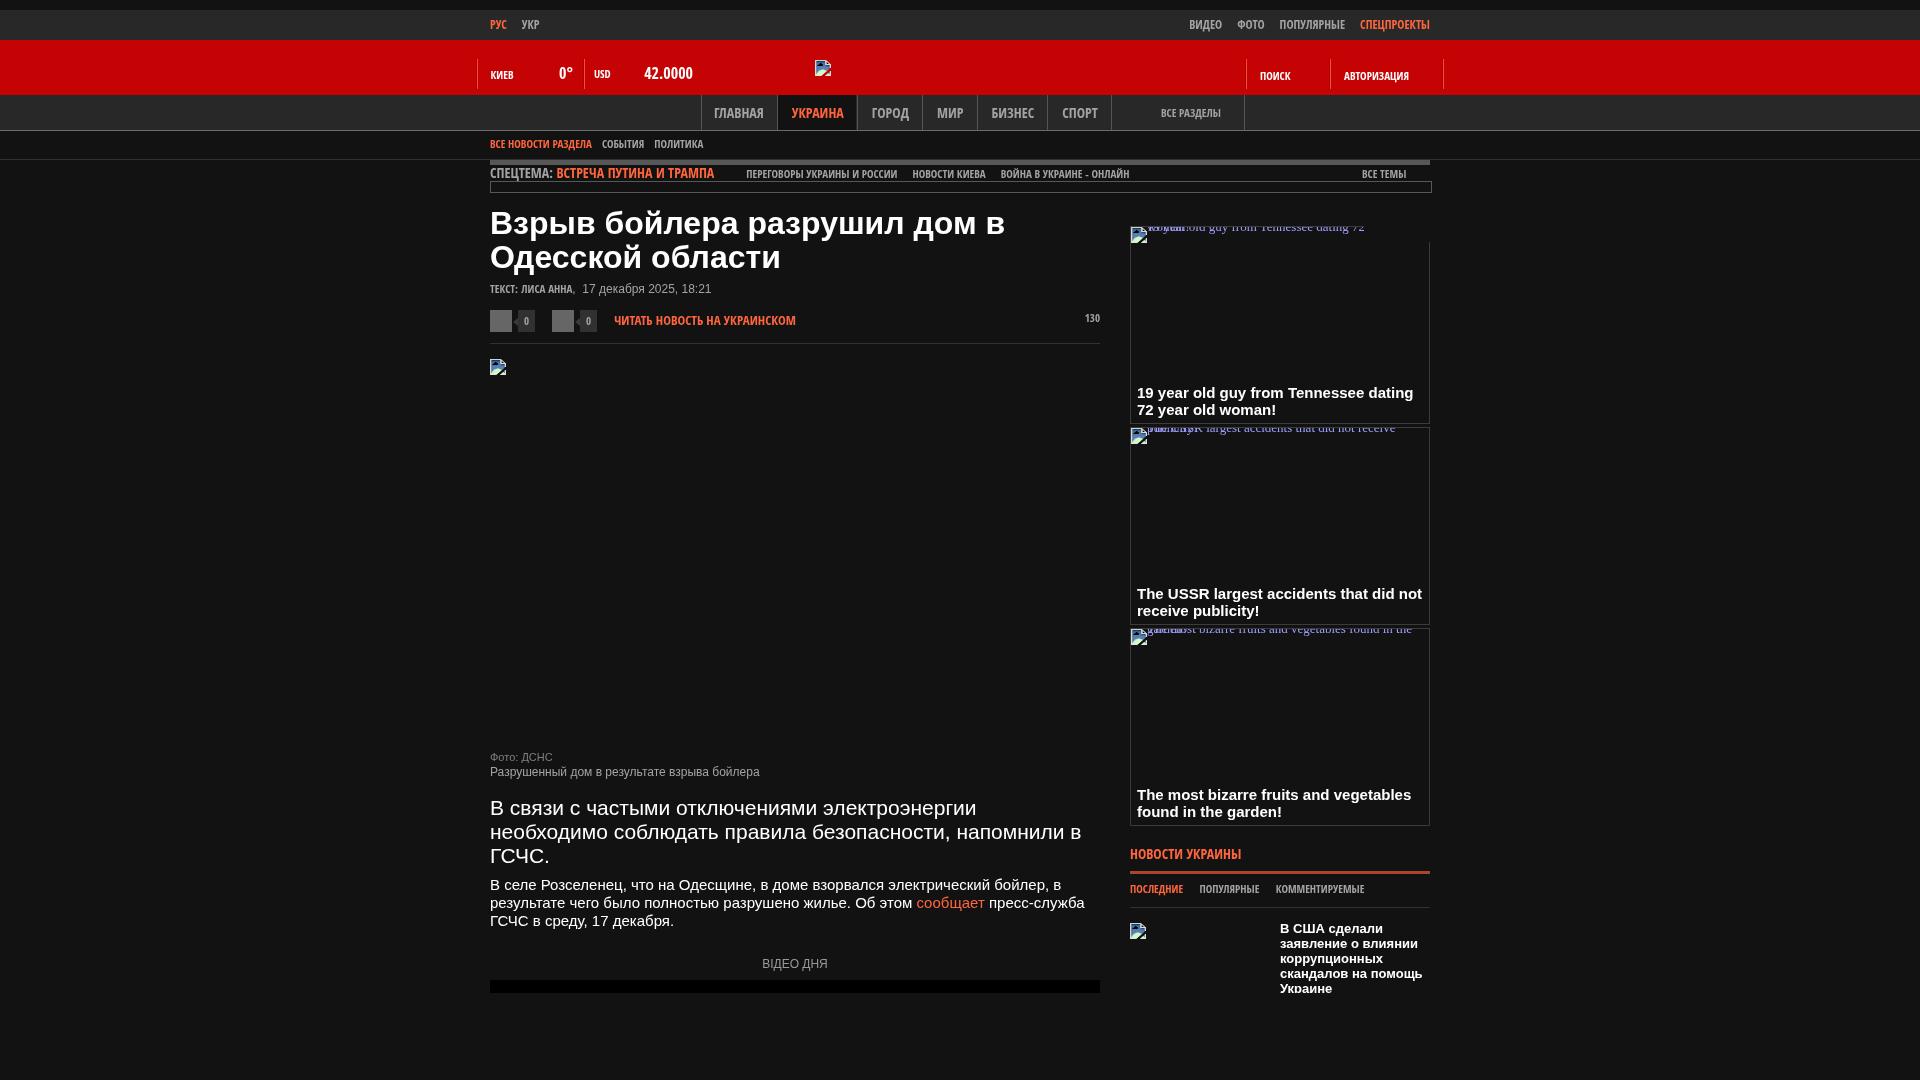Switch to the Популярные news tab
Viewport: 1920px width, 1080px height.
click(1229, 889)
